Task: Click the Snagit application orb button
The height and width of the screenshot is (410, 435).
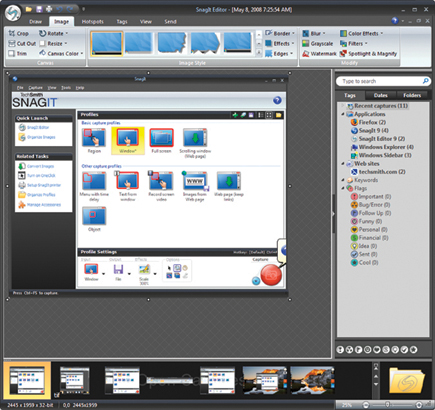Action: (x=12, y=13)
